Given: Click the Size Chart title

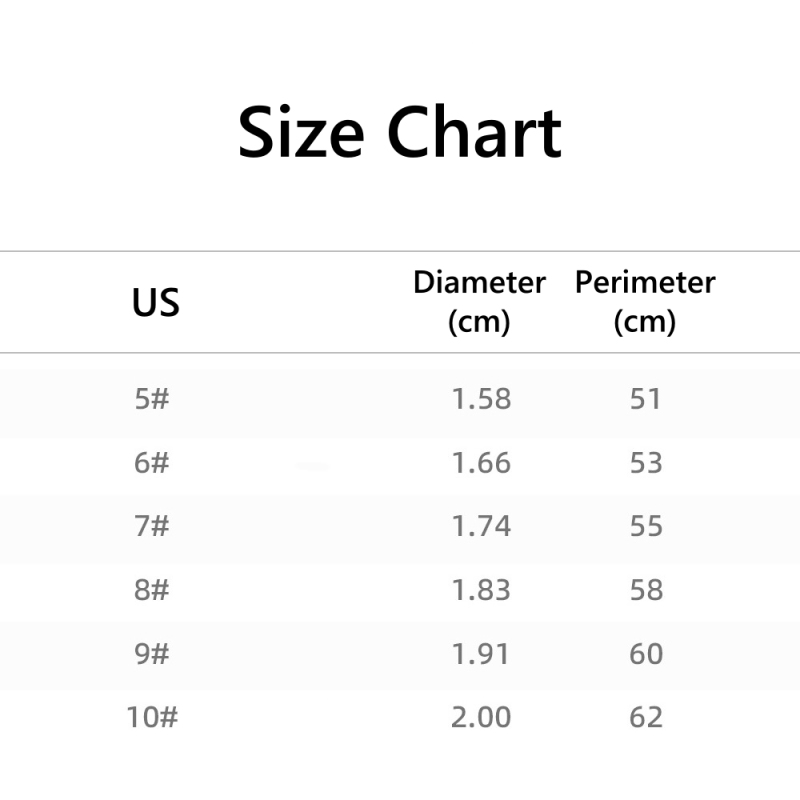Looking at the screenshot, I should [400, 134].
